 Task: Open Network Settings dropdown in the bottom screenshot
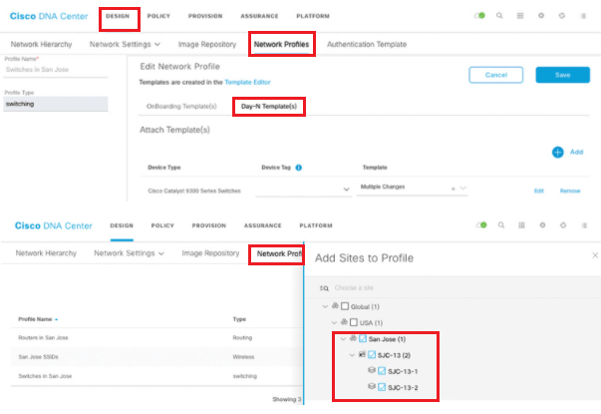coord(129,253)
